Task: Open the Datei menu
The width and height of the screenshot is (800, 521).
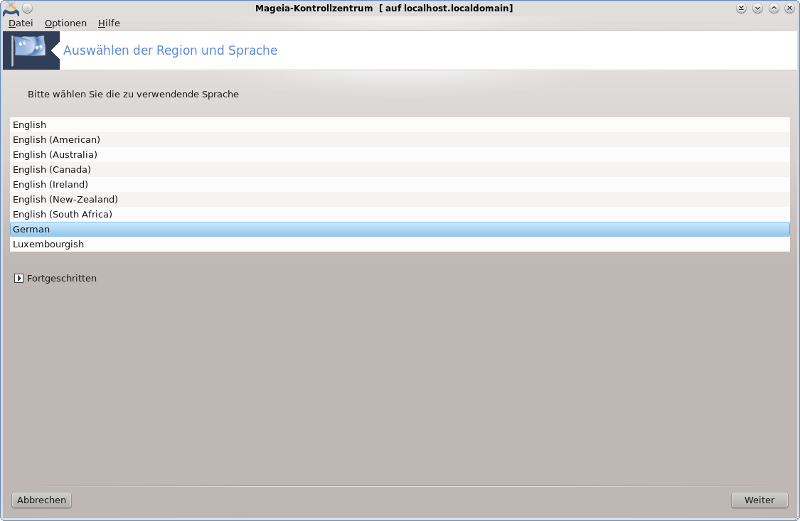Action: (x=20, y=23)
